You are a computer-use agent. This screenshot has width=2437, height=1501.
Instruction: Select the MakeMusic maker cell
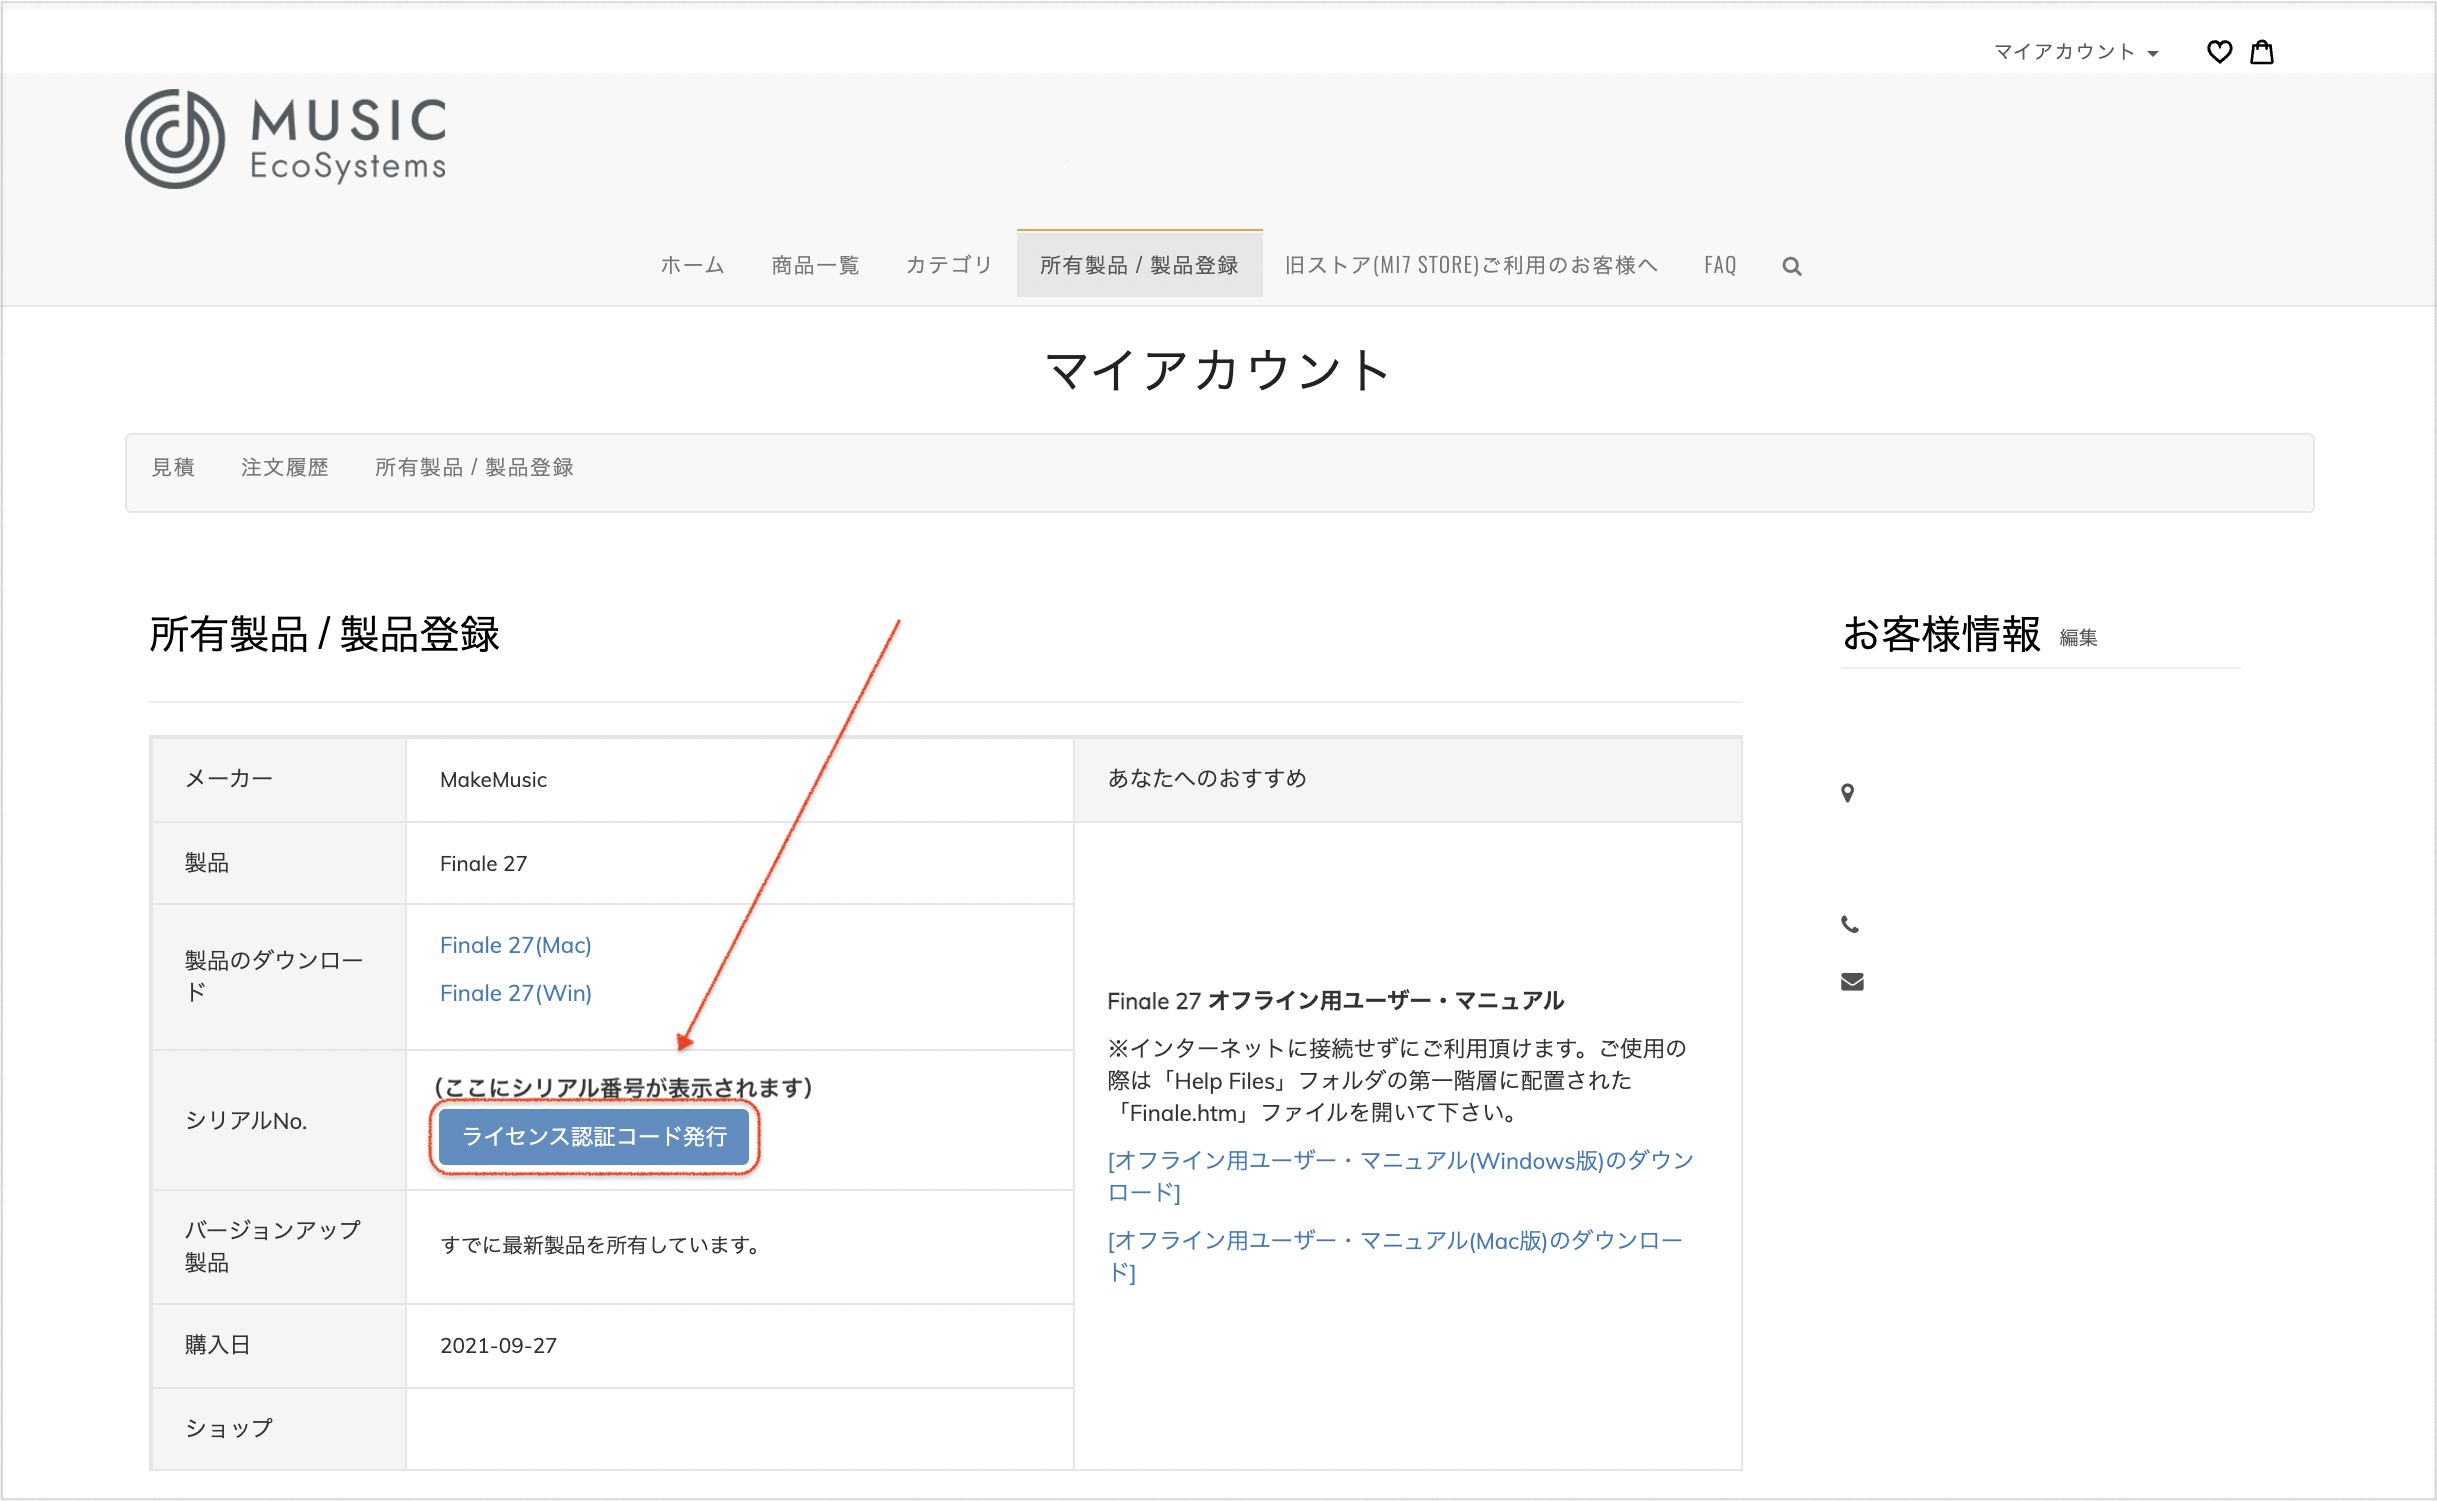(740, 780)
